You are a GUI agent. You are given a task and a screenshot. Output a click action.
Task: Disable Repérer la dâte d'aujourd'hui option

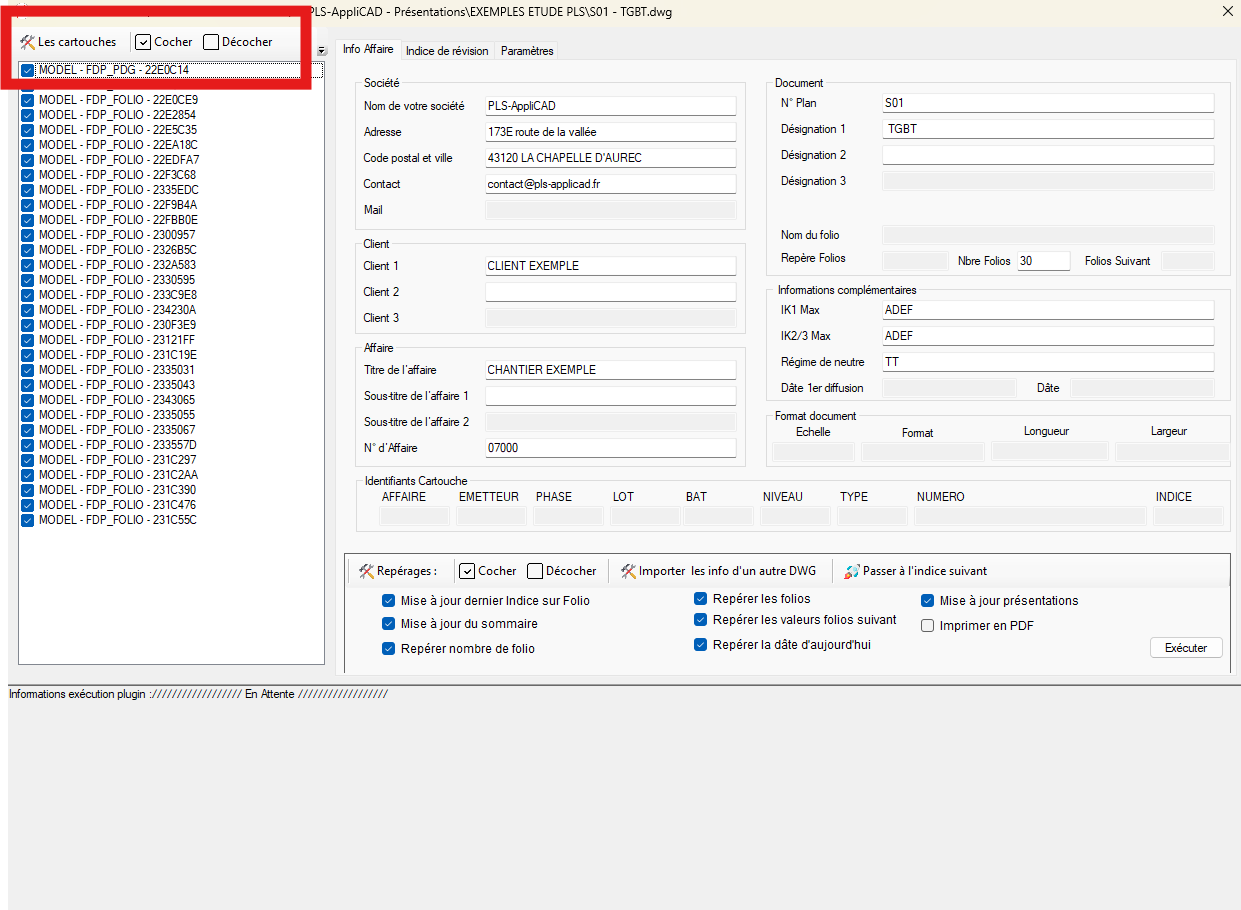(701, 645)
